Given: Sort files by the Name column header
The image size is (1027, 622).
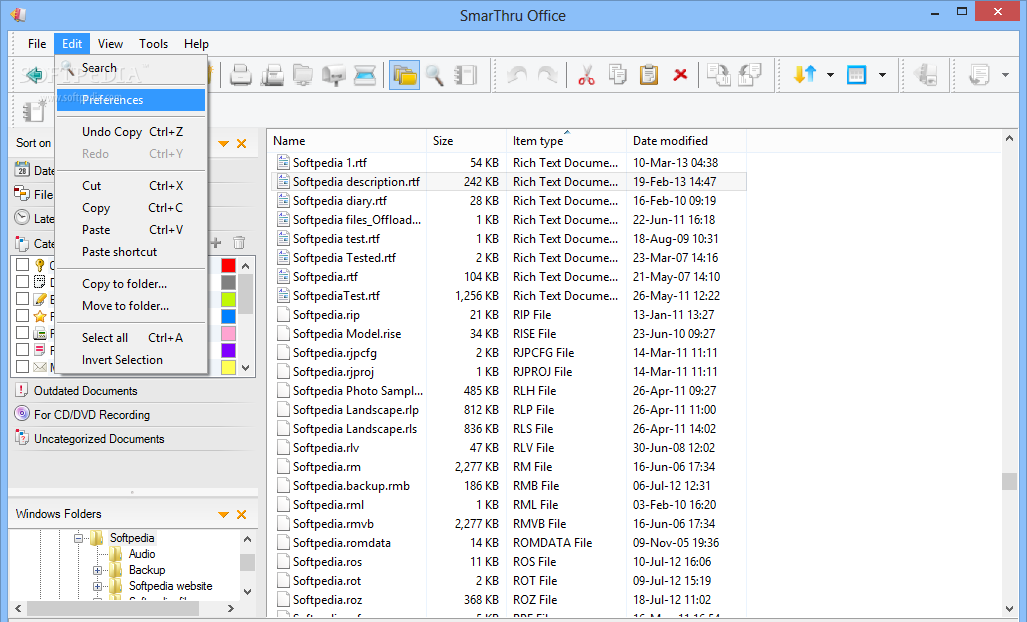Looking at the screenshot, I should pyautogui.click(x=347, y=141).
